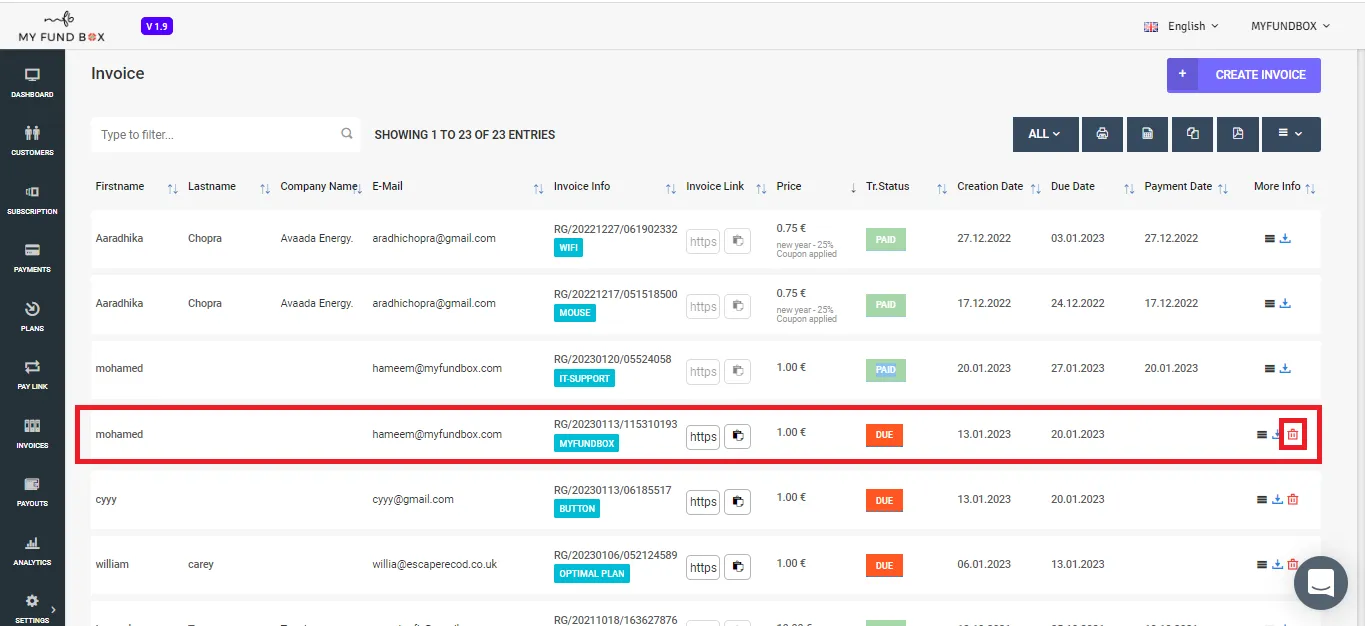Screen dimensions: 1365x626
Task: Open the Payouts section
Action: pyautogui.click(x=32, y=492)
